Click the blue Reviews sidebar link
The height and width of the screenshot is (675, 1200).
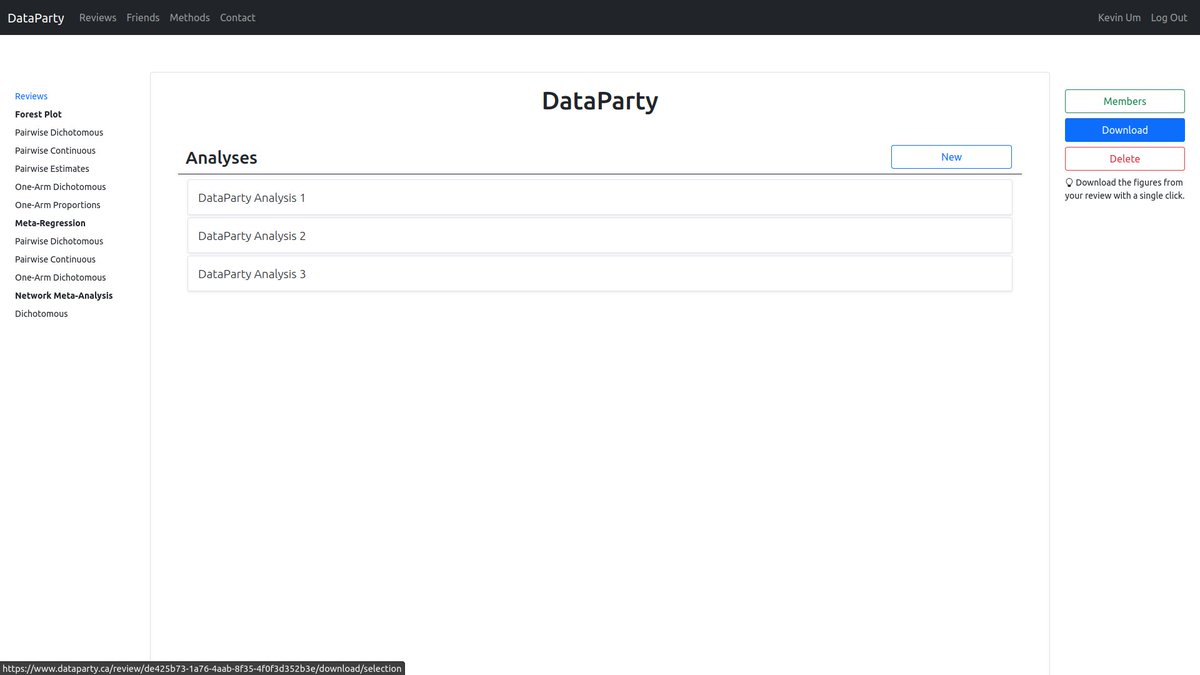[31, 96]
